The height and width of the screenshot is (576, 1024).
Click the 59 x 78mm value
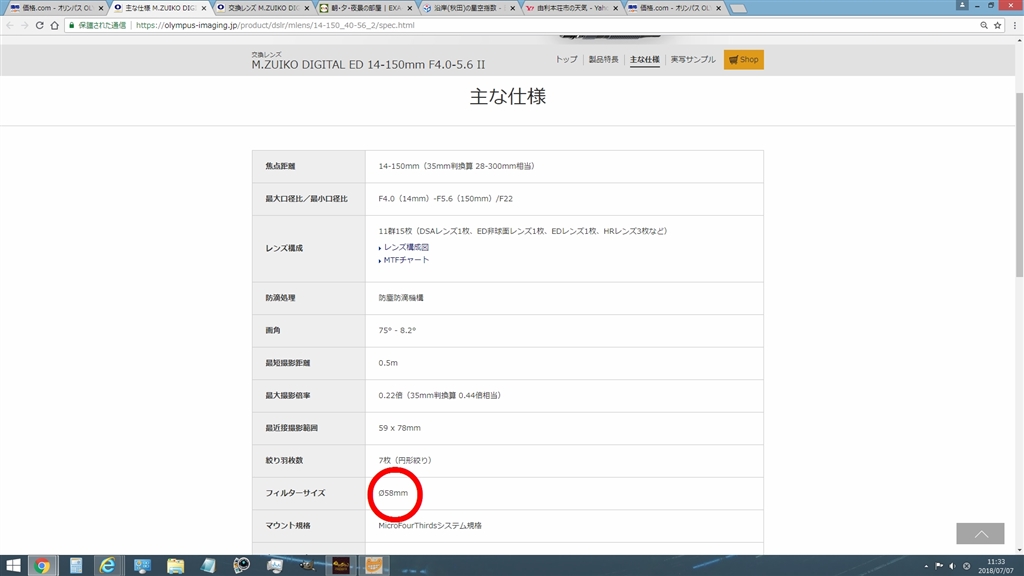pos(400,428)
